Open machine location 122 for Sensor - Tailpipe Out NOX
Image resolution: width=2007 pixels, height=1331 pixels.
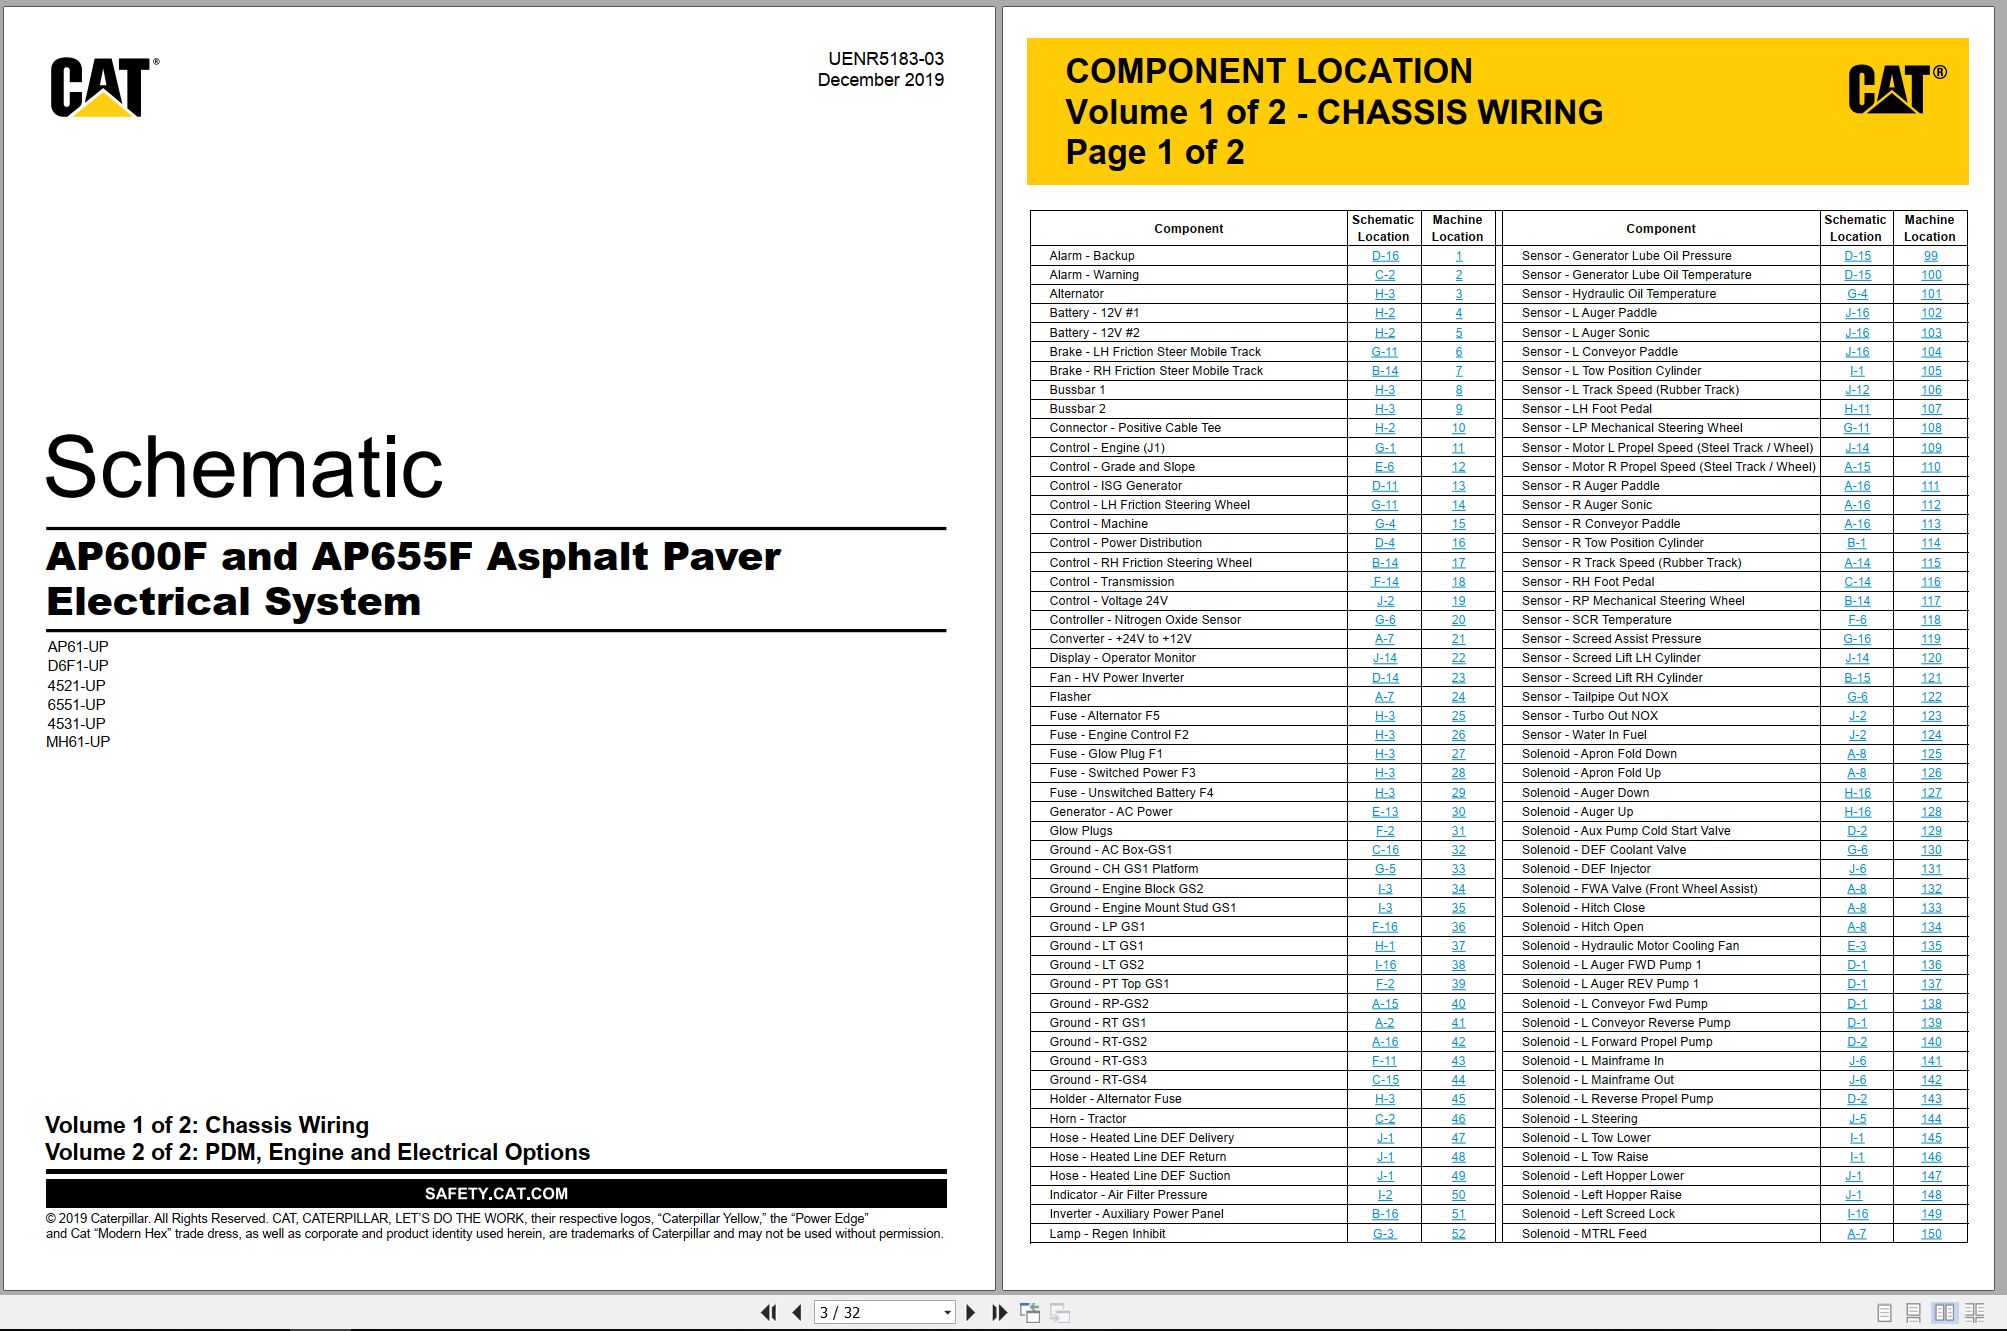tap(1931, 697)
